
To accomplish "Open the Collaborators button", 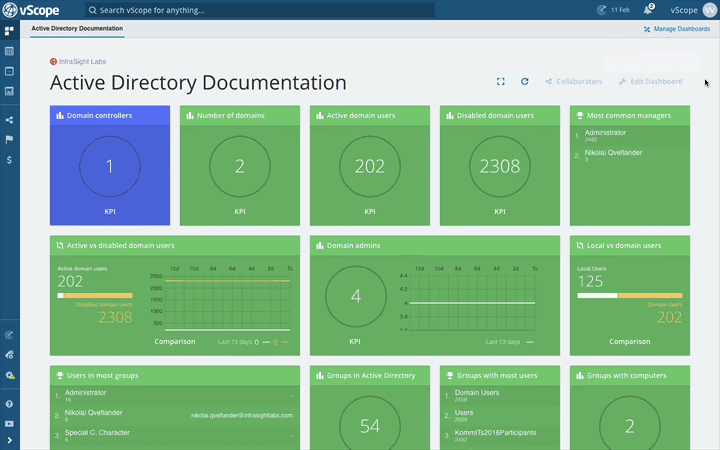I will point(574,81).
